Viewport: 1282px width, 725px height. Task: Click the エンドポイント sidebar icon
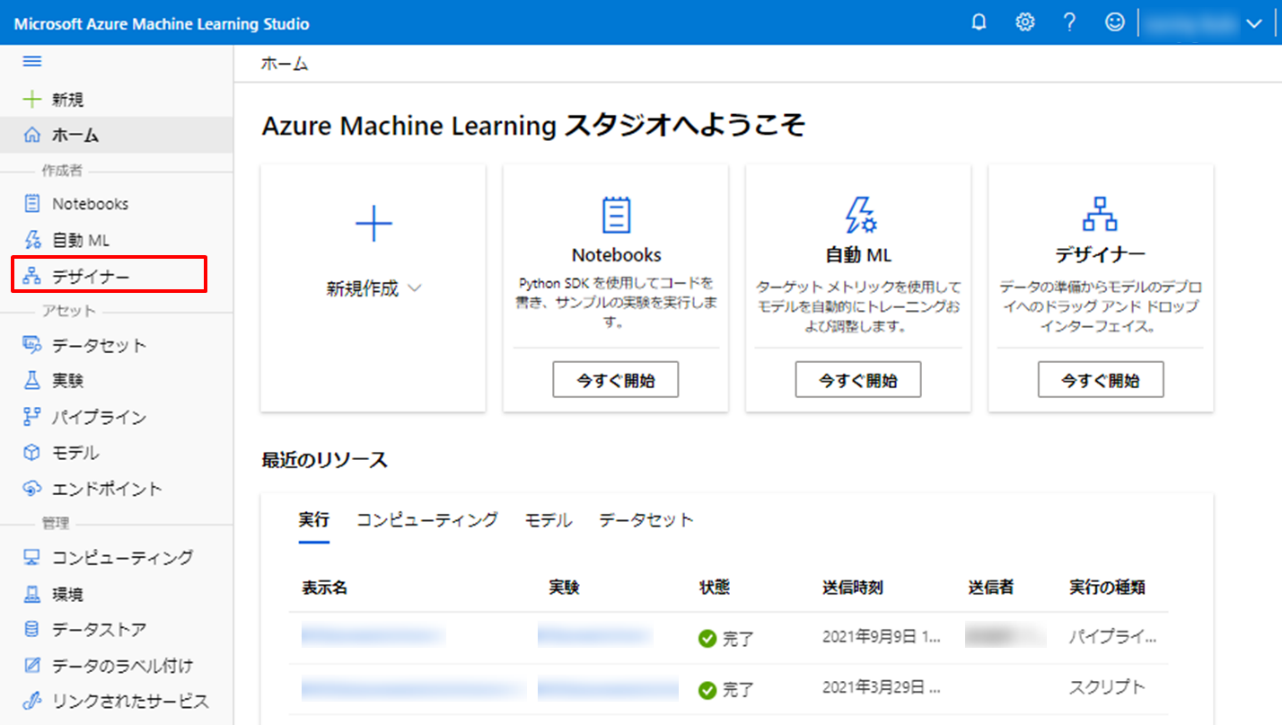tap(32, 489)
